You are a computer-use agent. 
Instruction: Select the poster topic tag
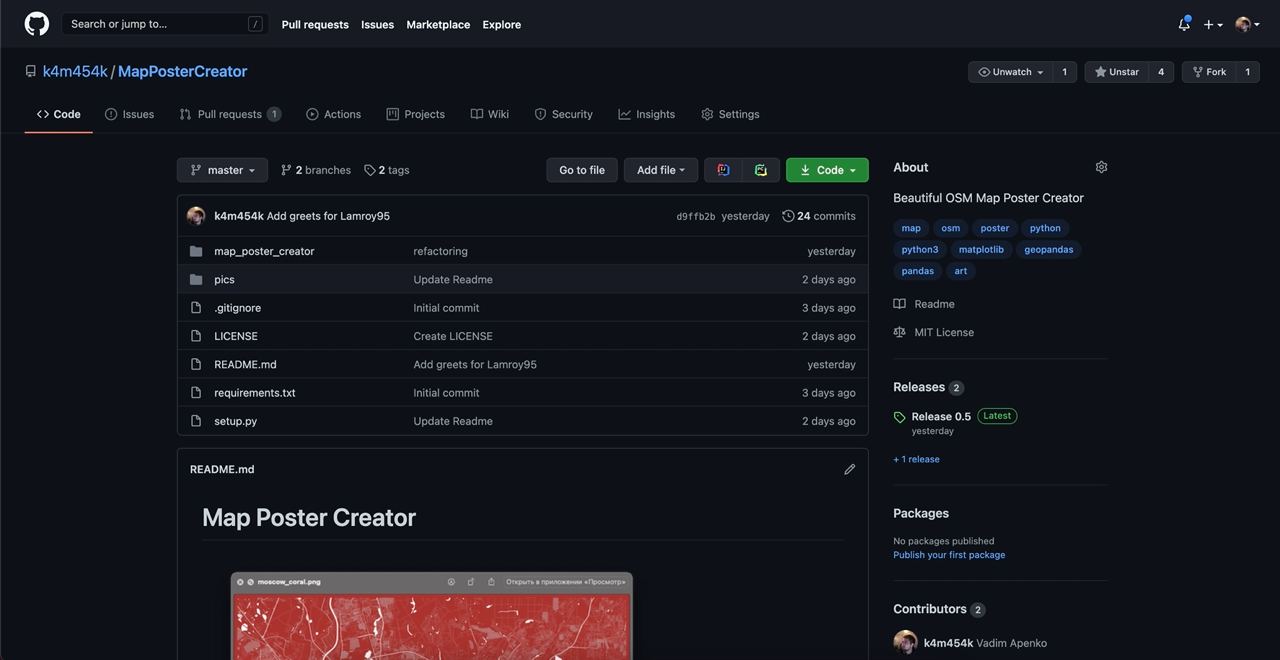pos(995,228)
